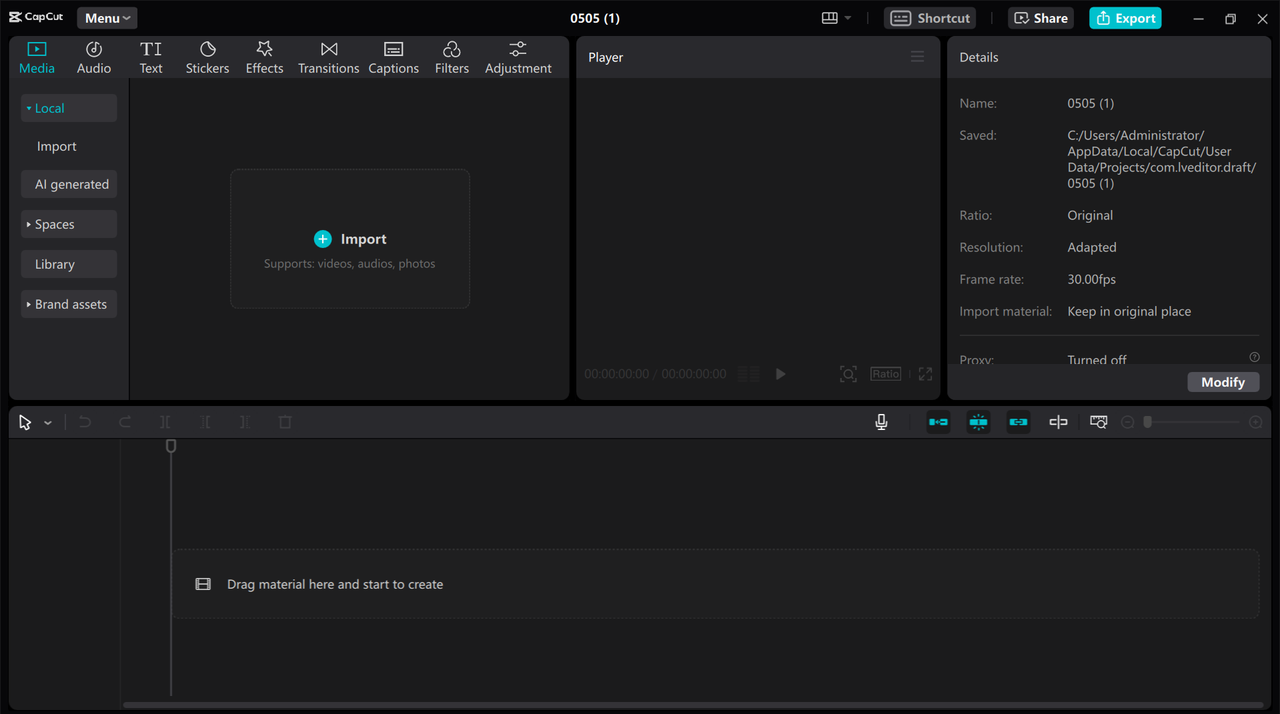Switch to the Stickers tab
The width and height of the screenshot is (1280, 714).
point(207,58)
